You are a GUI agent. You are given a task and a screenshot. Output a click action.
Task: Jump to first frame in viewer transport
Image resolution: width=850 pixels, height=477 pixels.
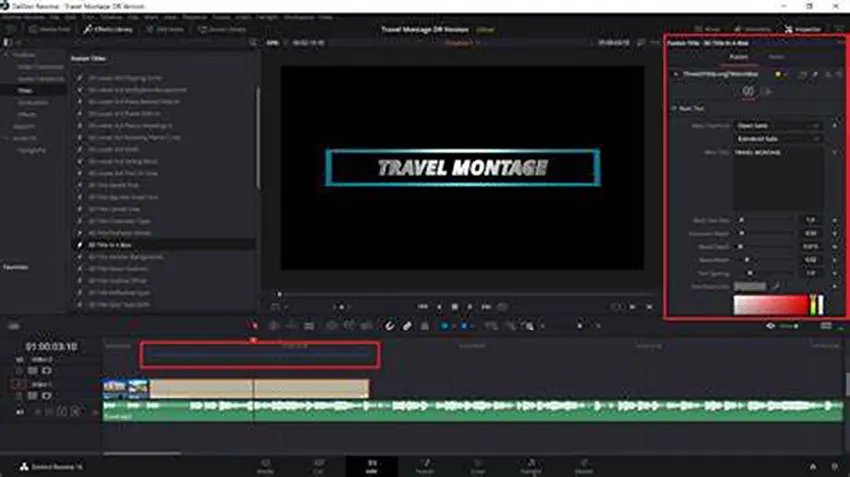point(422,307)
